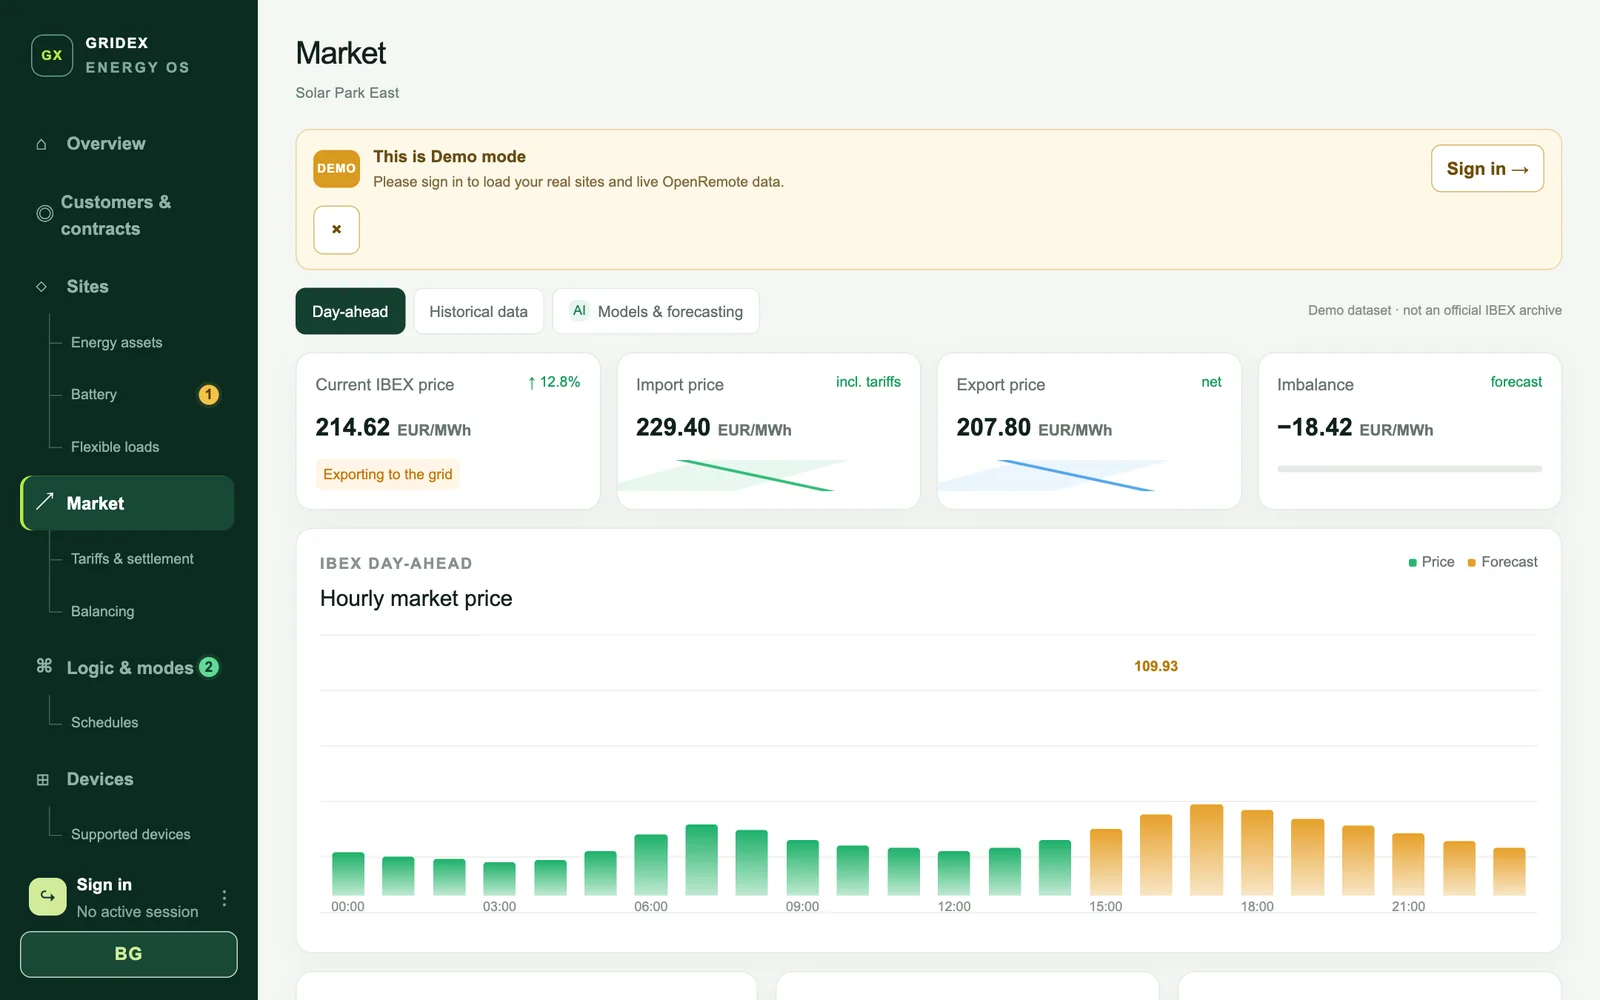Screen dimensions: 1600x1000
Task: Click Sign in at sidebar bottom
Action: [x=104, y=885]
